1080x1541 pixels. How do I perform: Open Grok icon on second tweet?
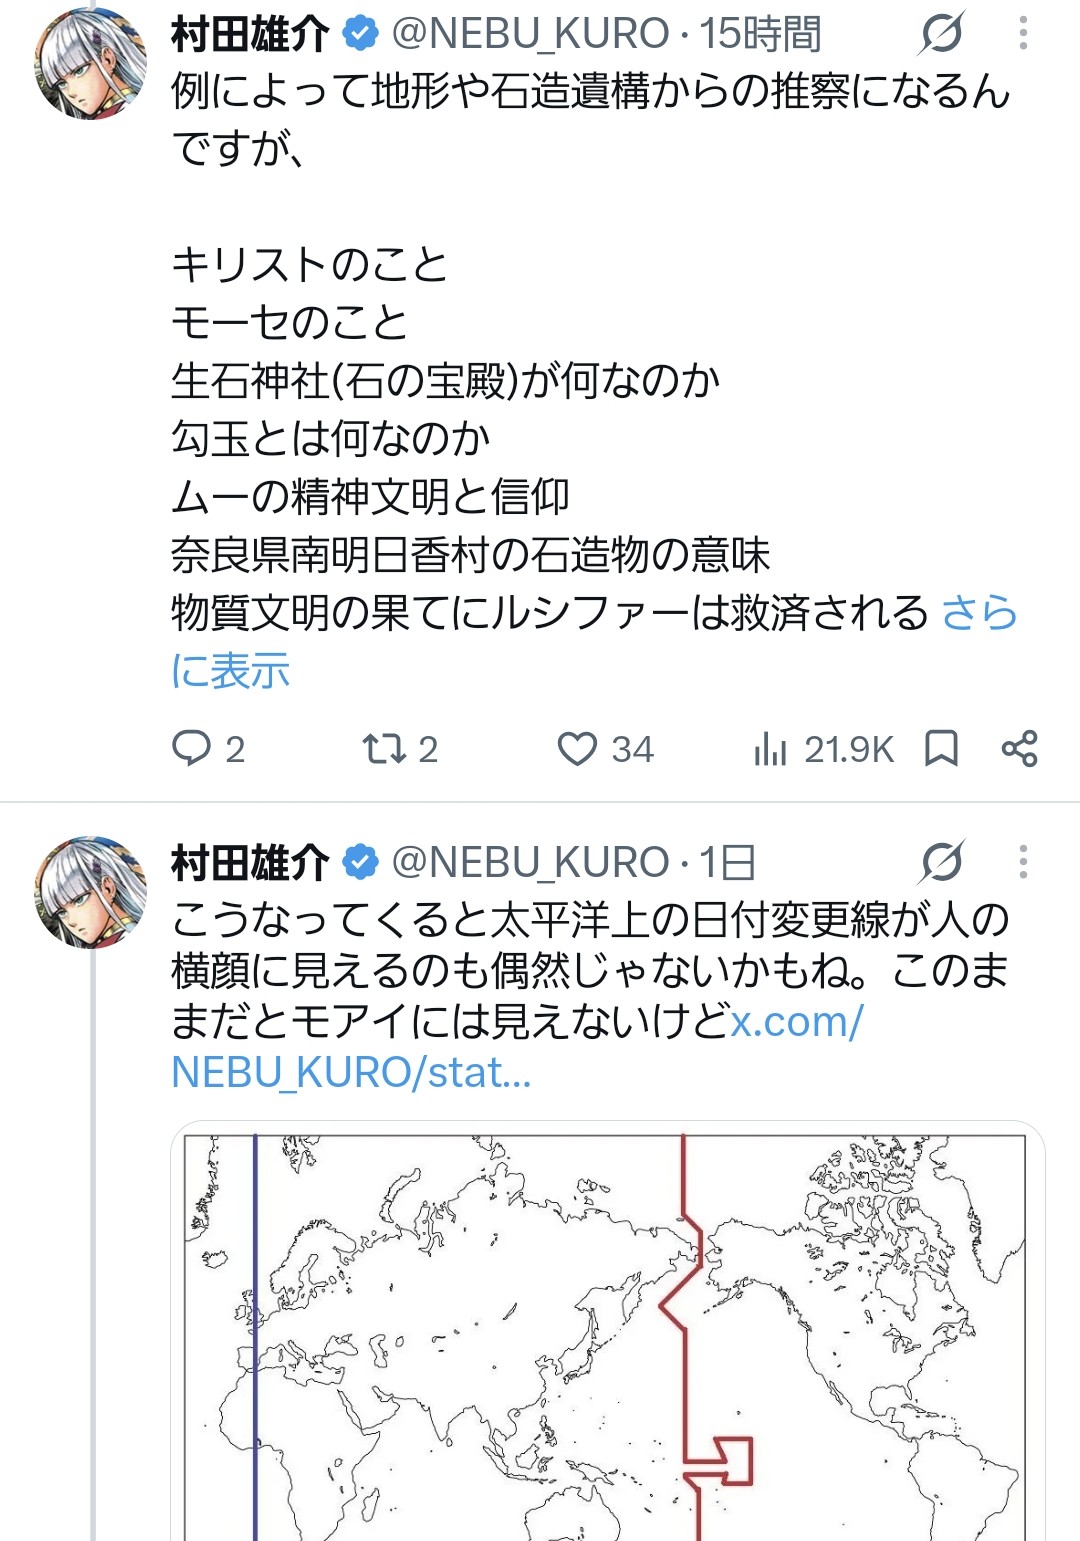click(x=942, y=861)
